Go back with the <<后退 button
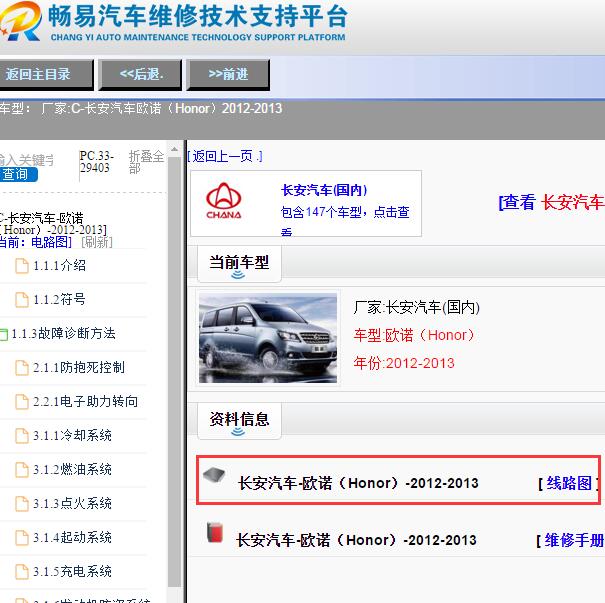The width and height of the screenshot is (605, 603). pyautogui.click(x=140, y=74)
